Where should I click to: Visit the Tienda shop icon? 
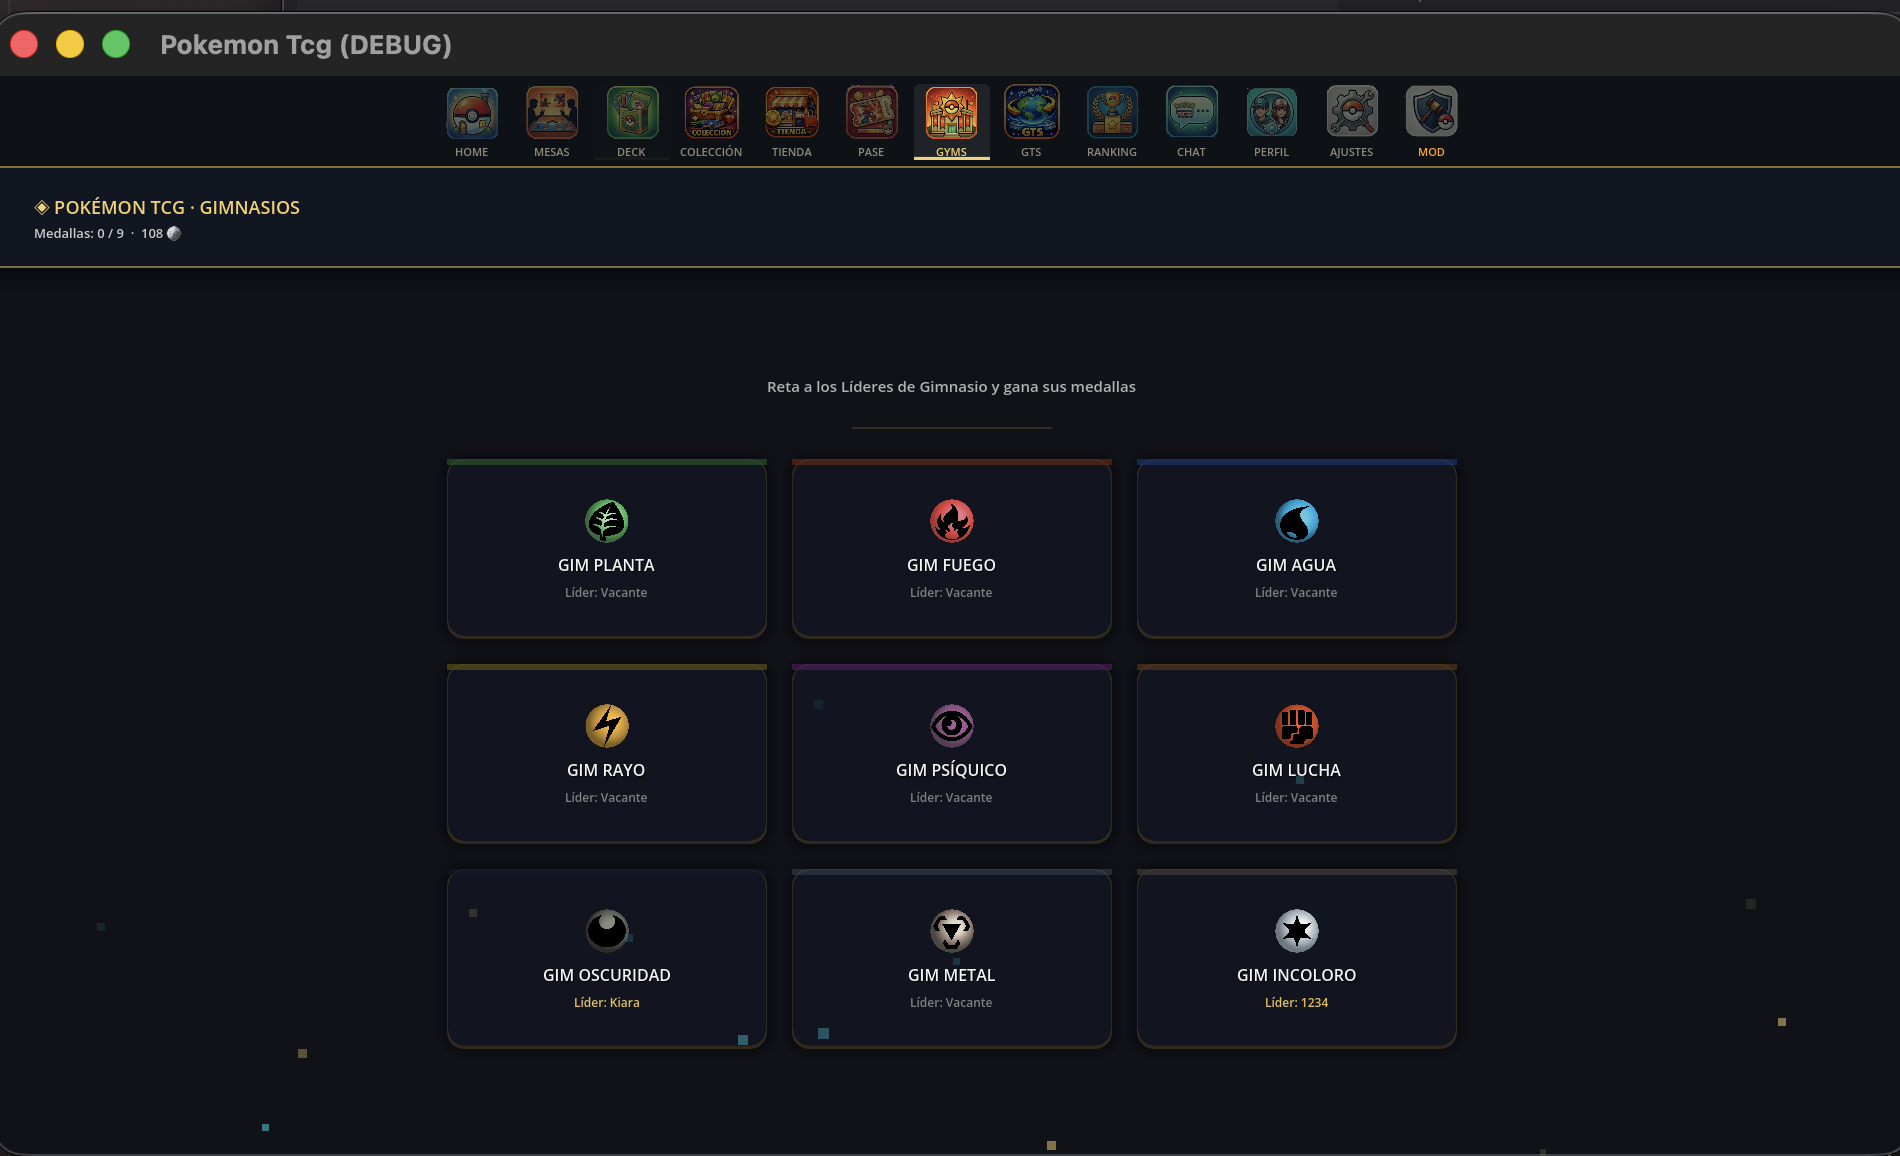[791, 113]
